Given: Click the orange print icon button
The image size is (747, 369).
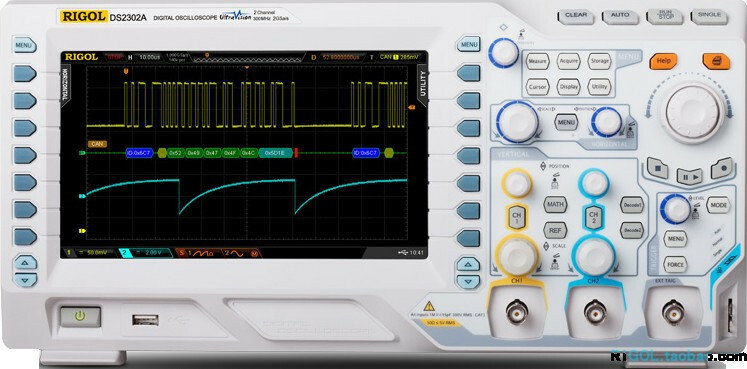Looking at the screenshot, I should pyautogui.click(x=716, y=61).
